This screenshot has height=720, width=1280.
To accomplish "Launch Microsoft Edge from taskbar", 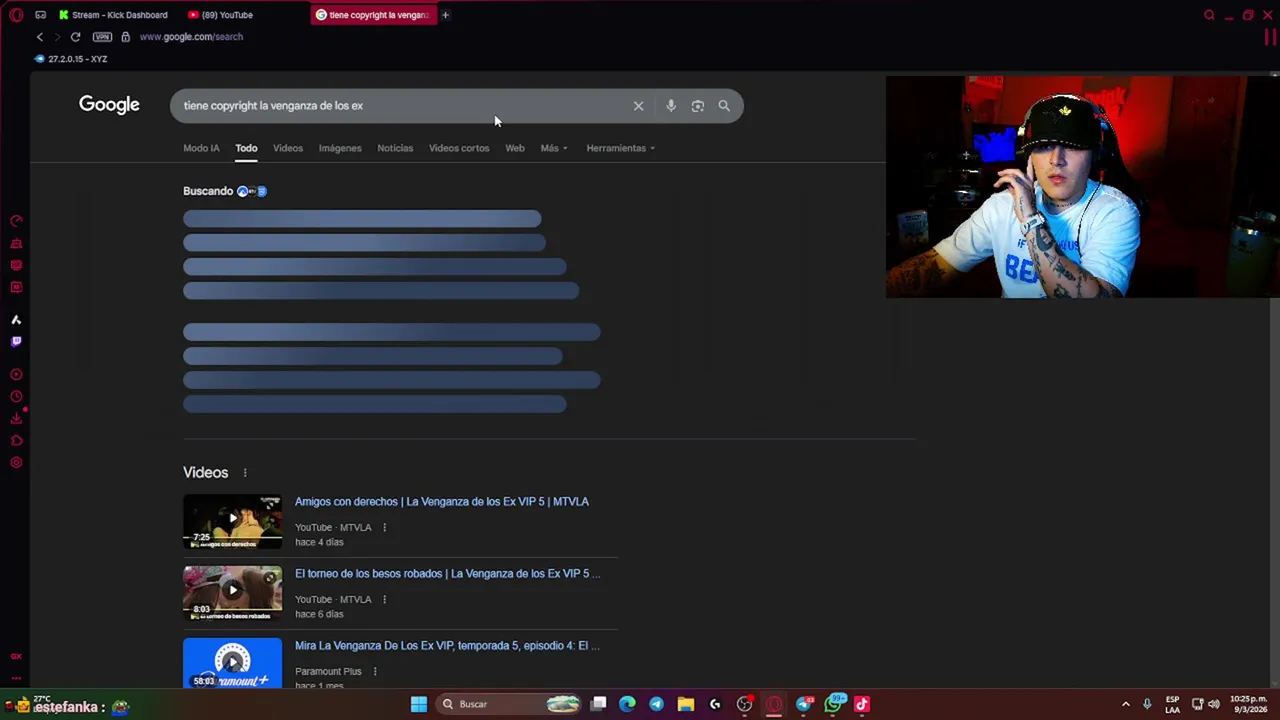I will tap(627, 704).
